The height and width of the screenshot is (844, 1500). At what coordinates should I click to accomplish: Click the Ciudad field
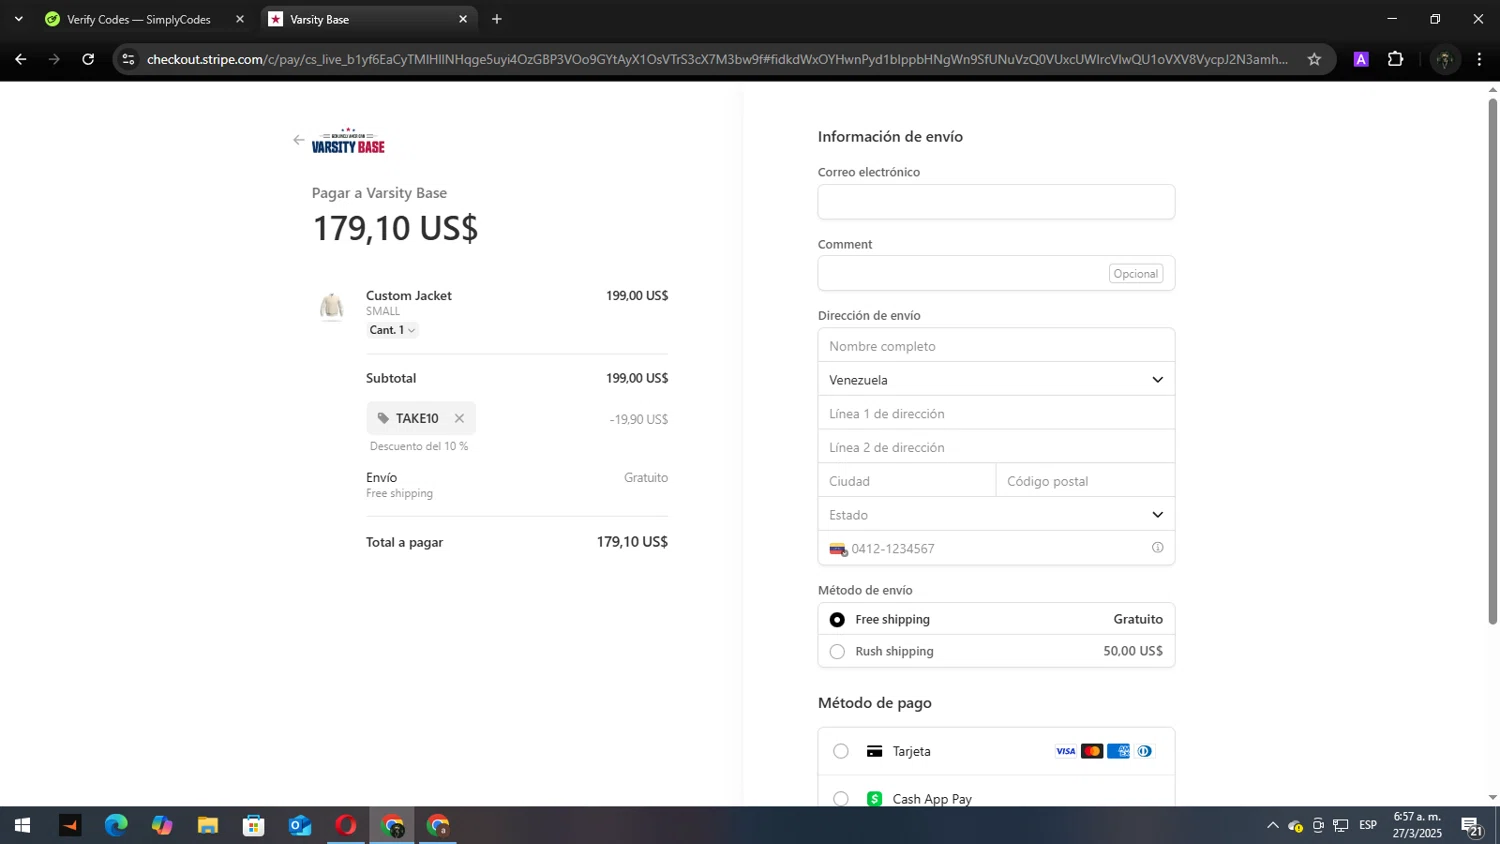907,481
